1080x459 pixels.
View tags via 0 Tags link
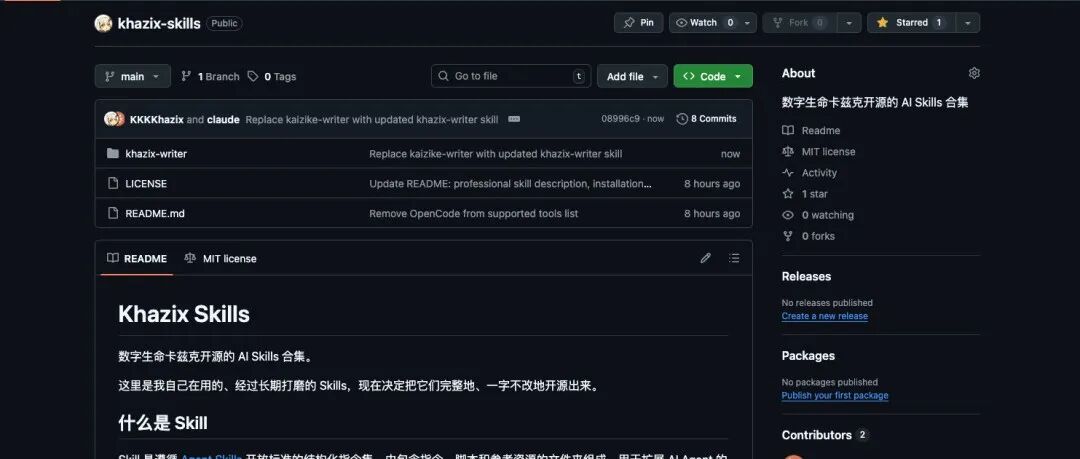[272, 76]
